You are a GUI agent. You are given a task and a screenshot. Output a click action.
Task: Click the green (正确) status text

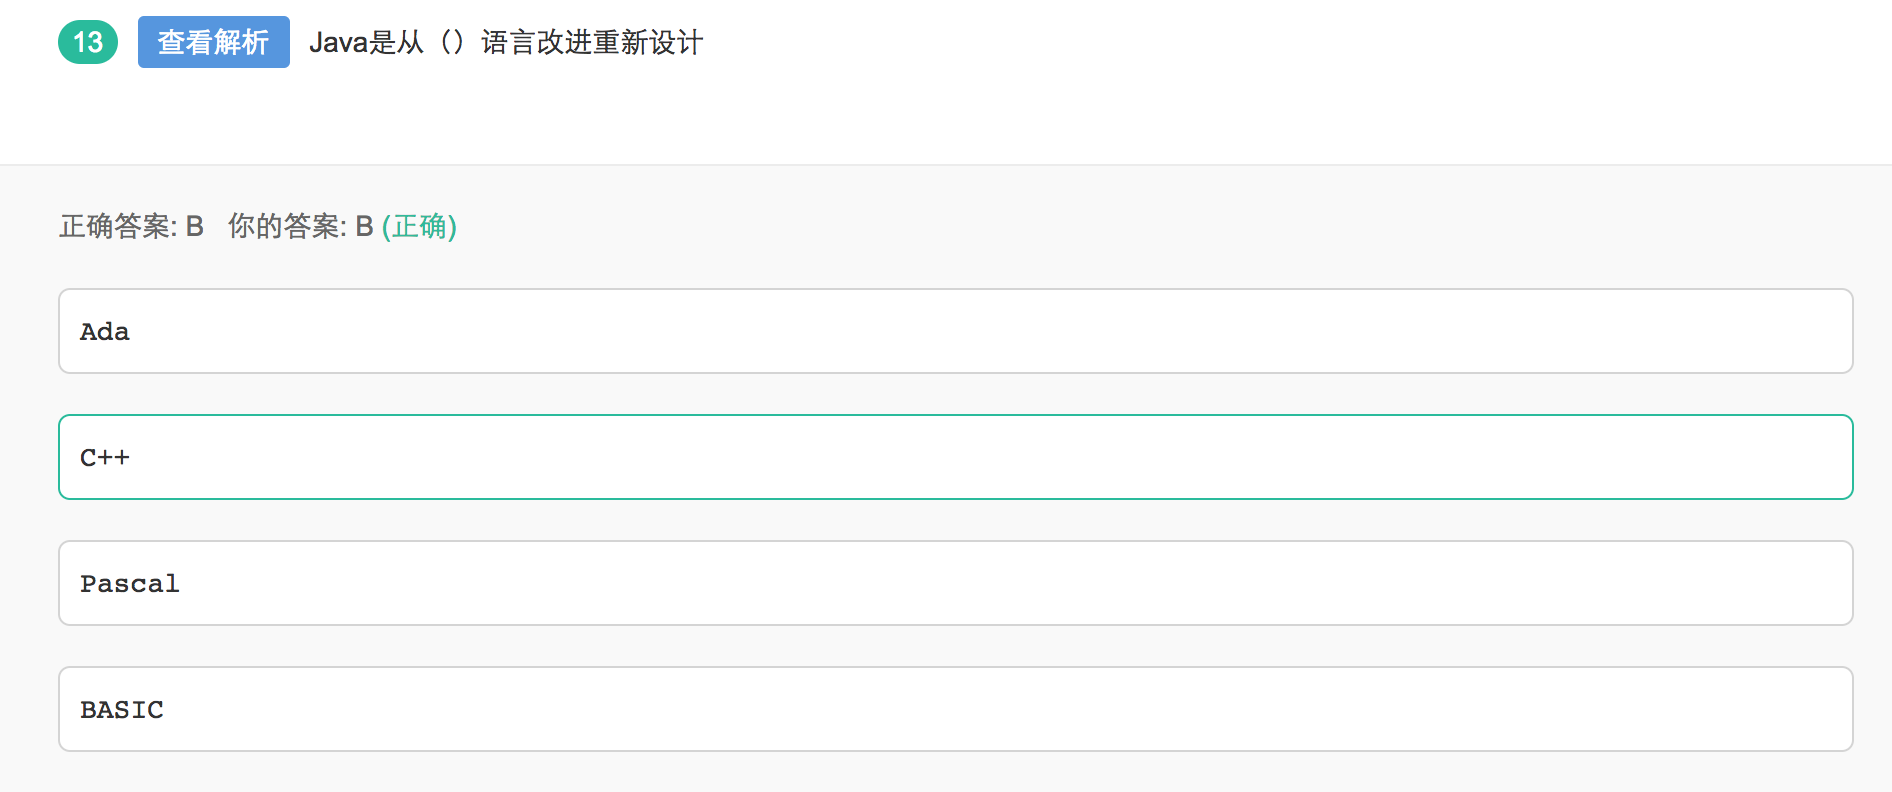pos(419,226)
